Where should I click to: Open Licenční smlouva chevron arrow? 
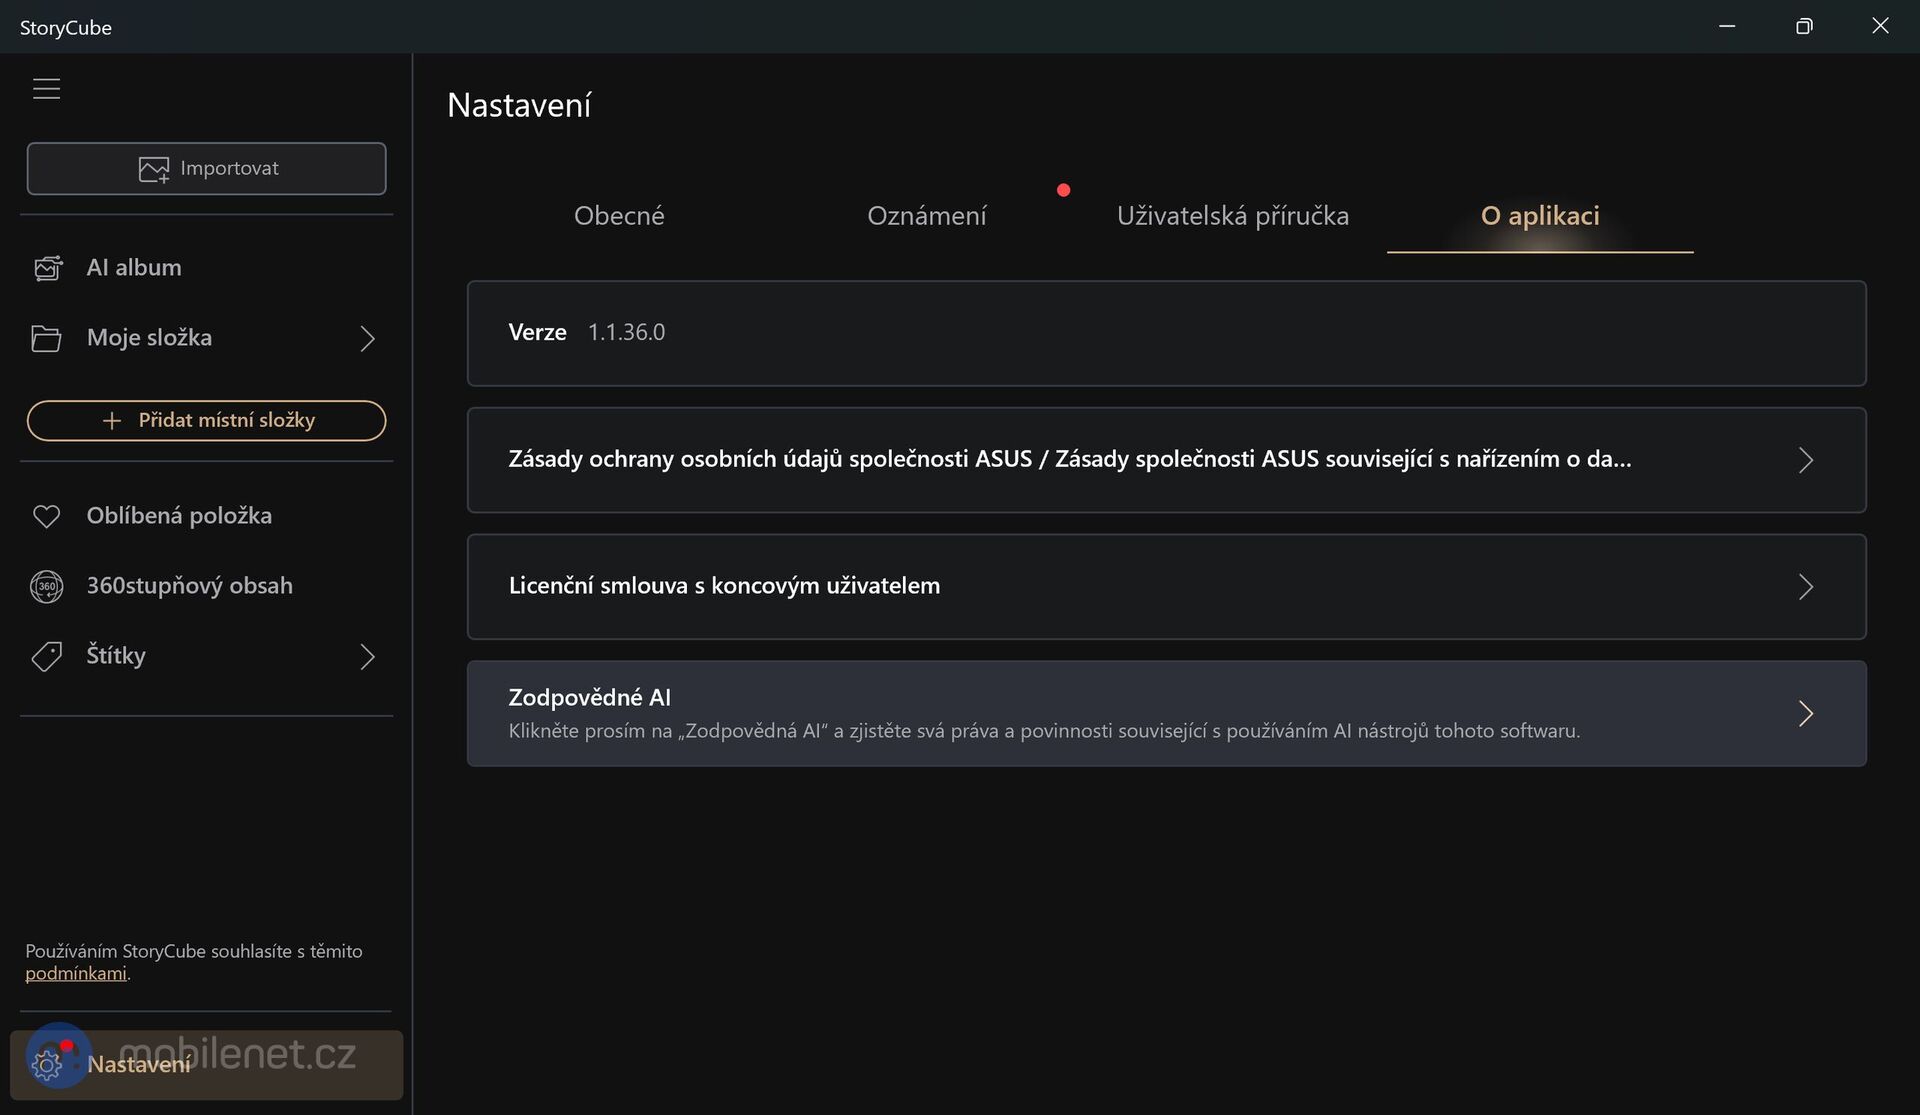[x=1805, y=587]
